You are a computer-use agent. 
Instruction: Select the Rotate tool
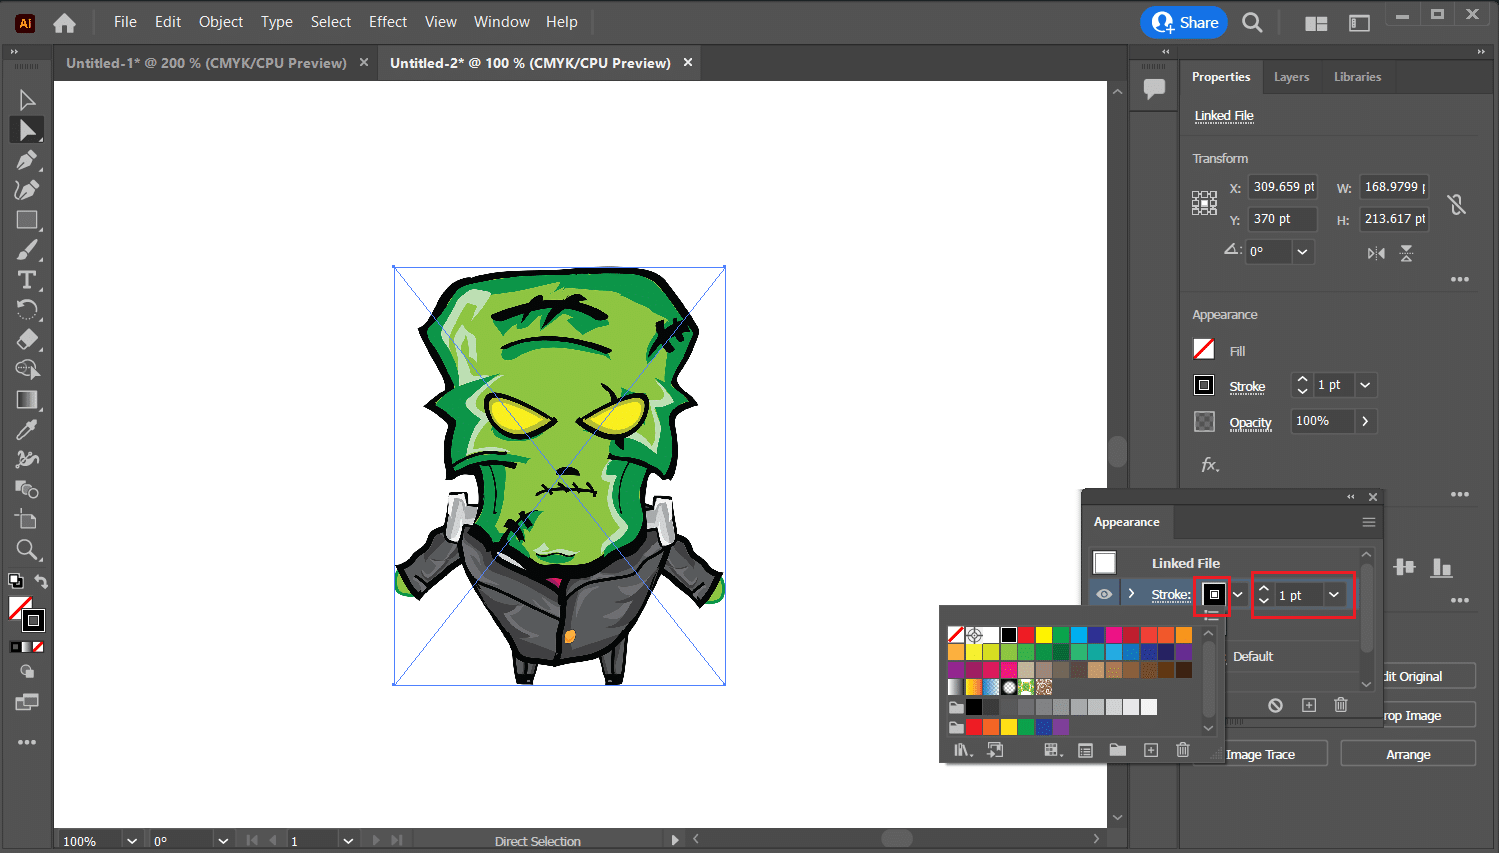(x=27, y=310)
